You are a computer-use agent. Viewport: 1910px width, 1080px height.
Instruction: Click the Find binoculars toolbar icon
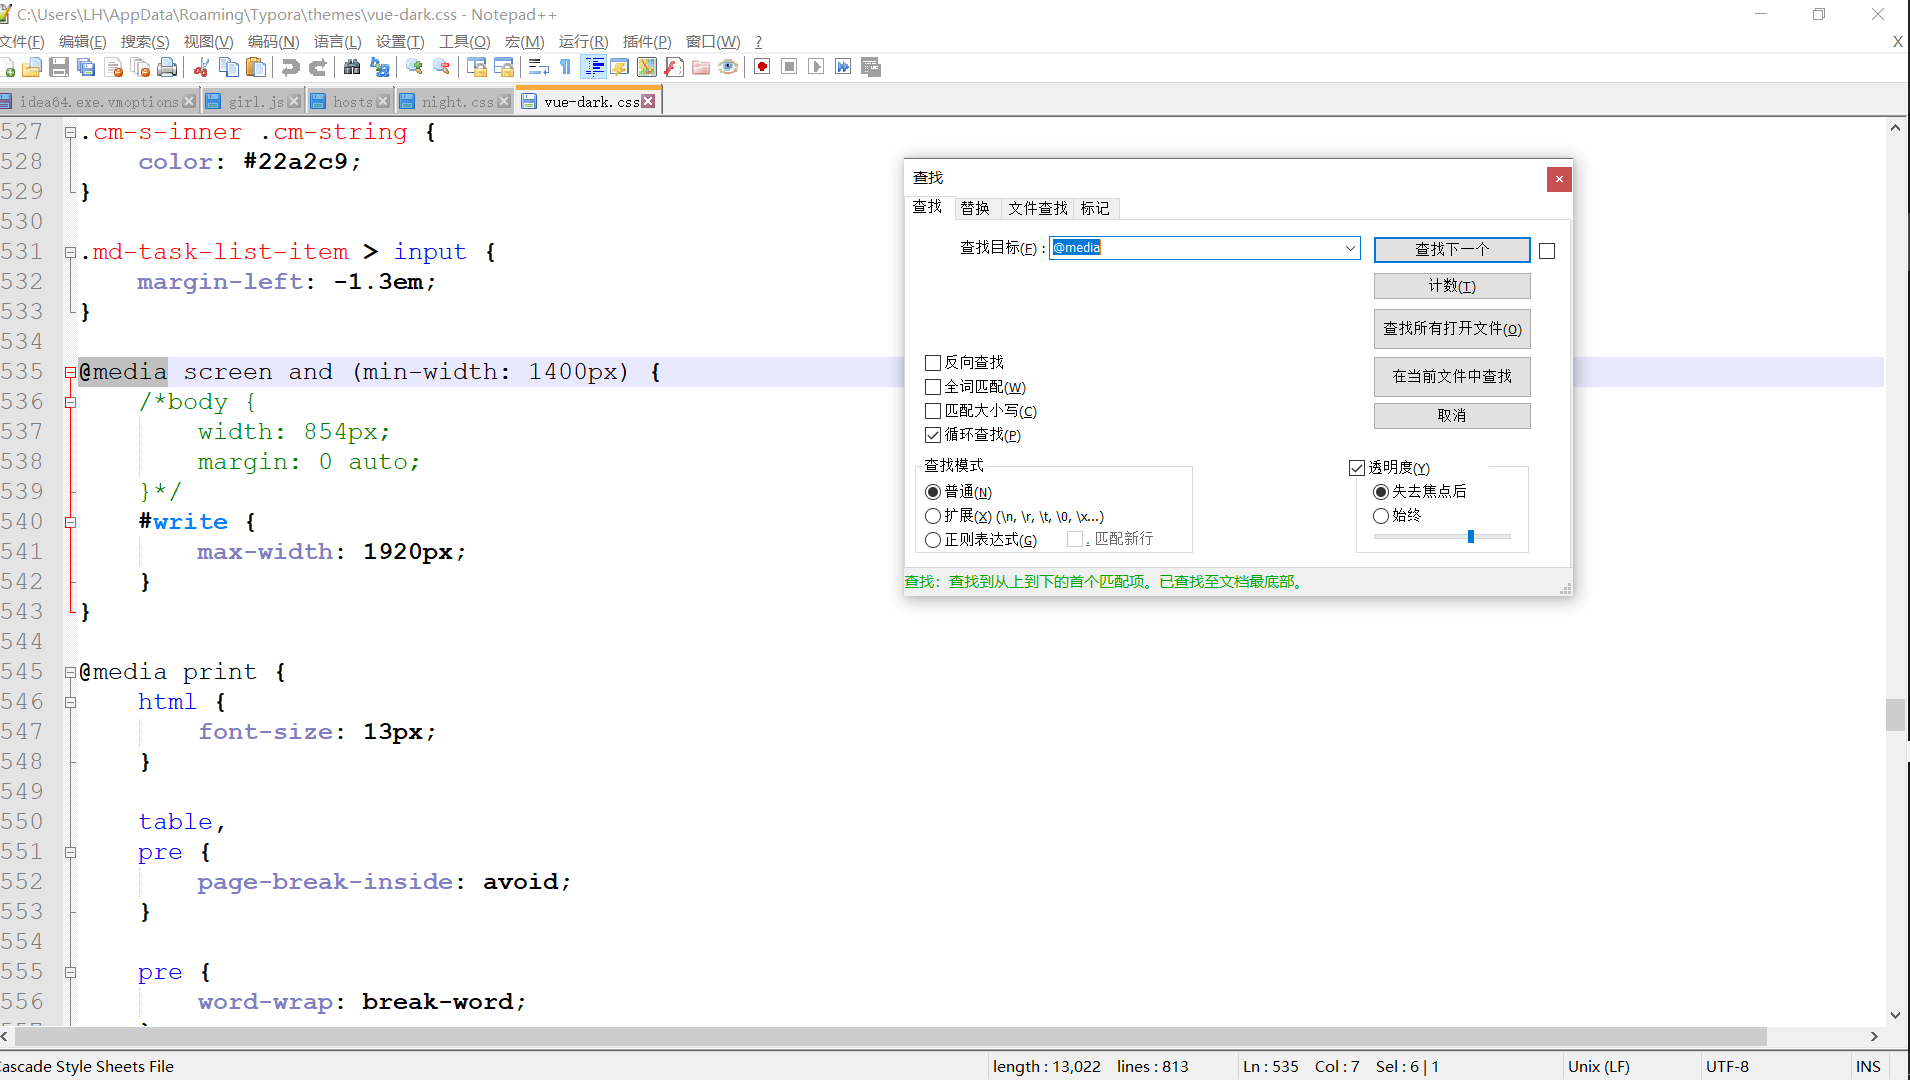coord(352,67)
